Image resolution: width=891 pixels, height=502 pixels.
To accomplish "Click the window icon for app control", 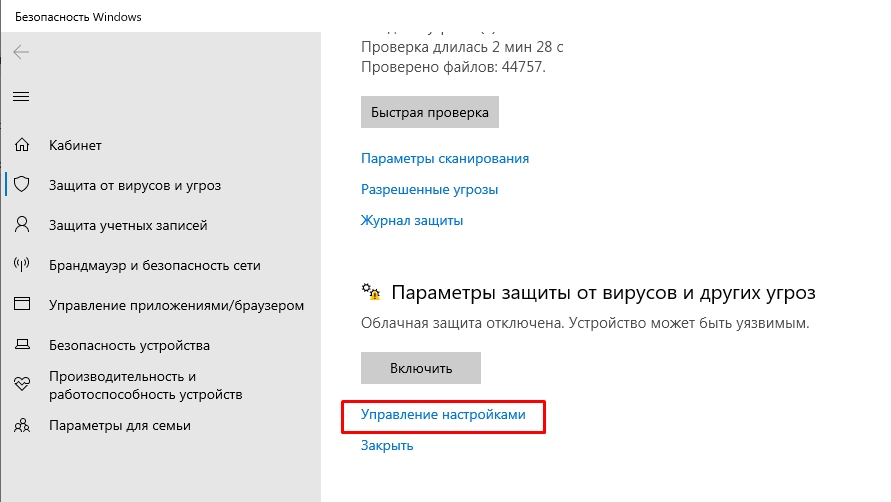I will [22, 304].
